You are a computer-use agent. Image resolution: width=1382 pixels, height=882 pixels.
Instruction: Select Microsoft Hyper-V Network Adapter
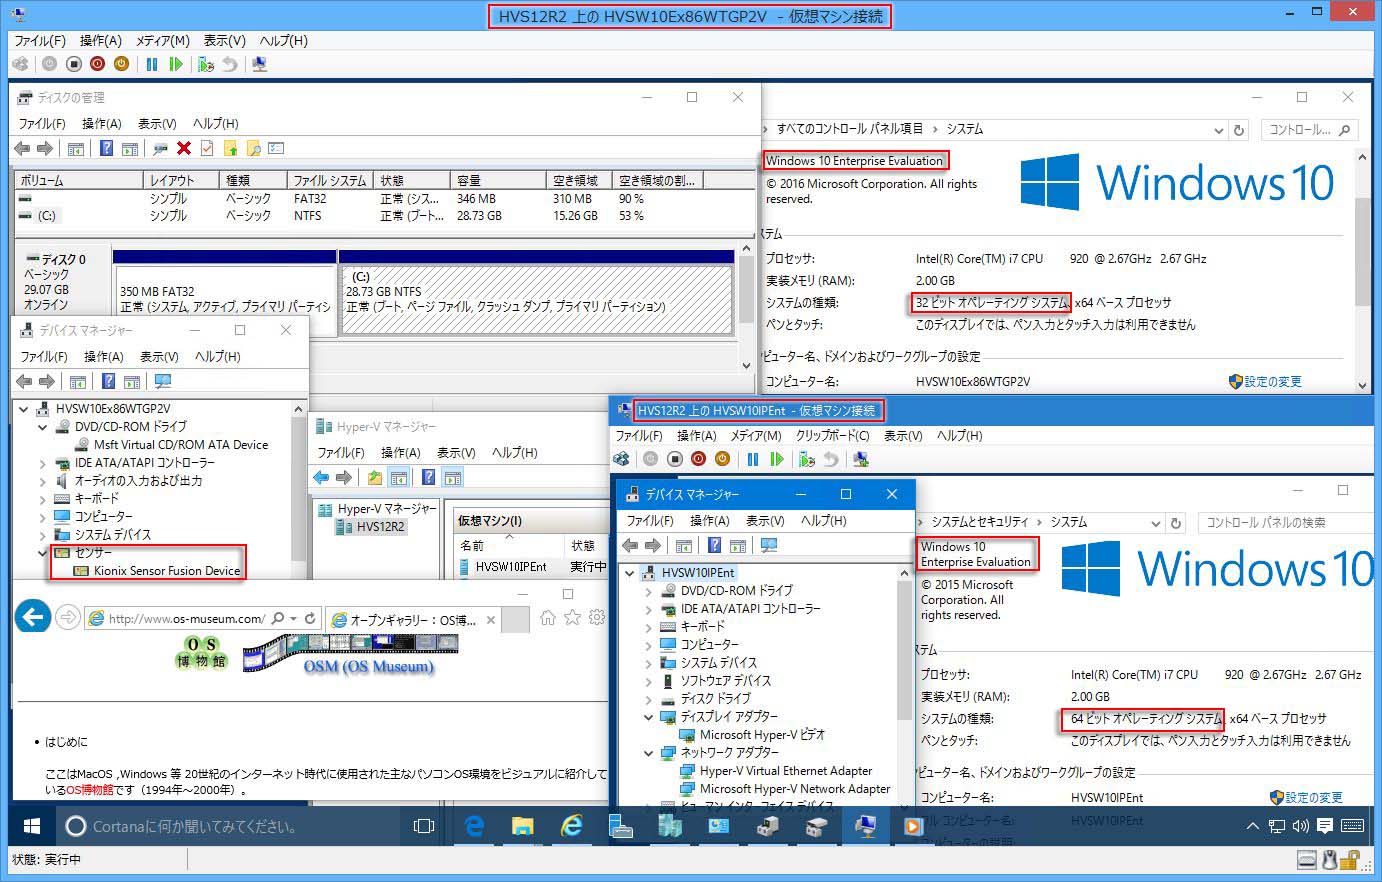[x=795, y=788]
